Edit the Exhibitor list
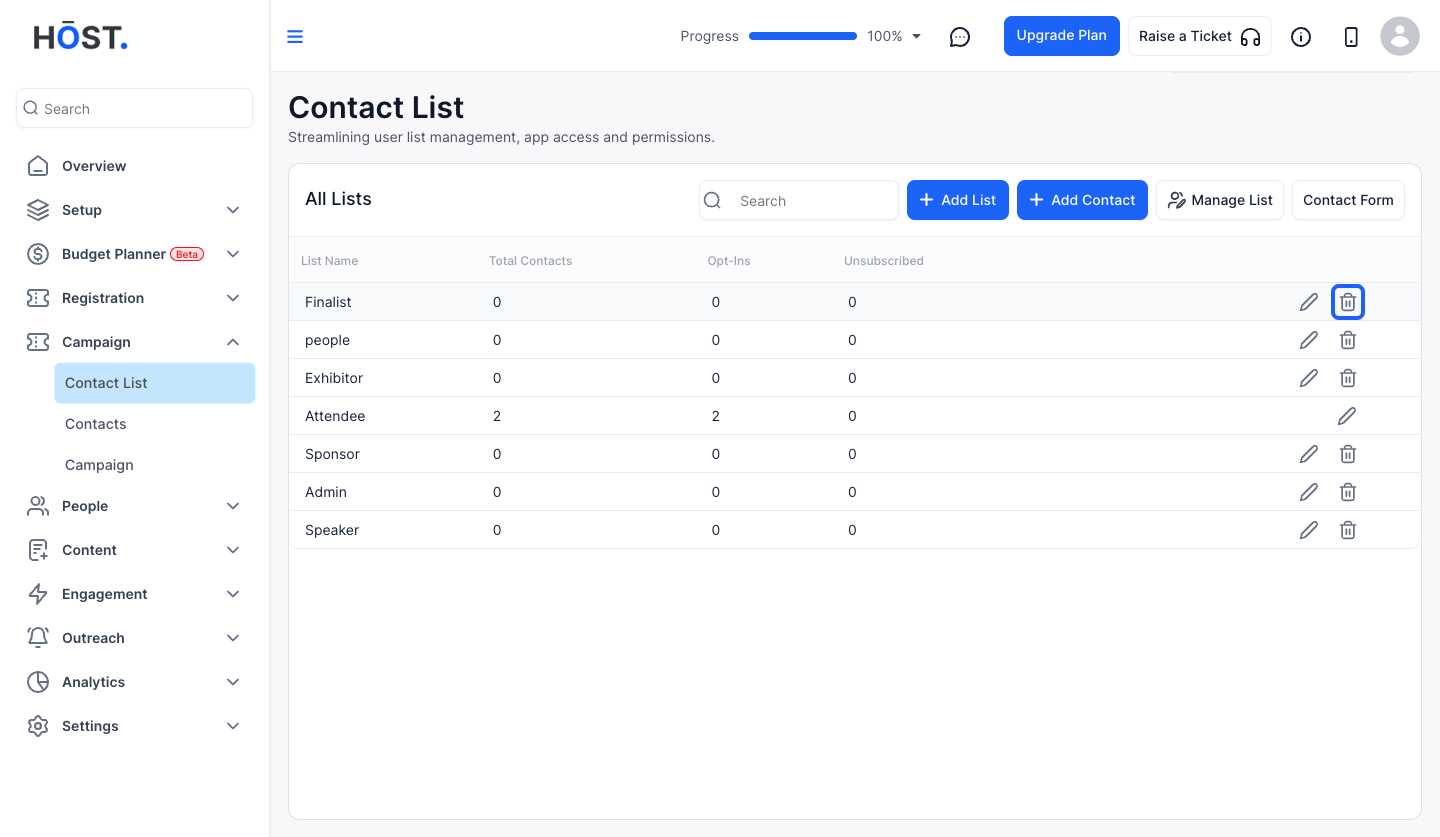This screenshot has height=837, width=1440. tap(1309, 378)
